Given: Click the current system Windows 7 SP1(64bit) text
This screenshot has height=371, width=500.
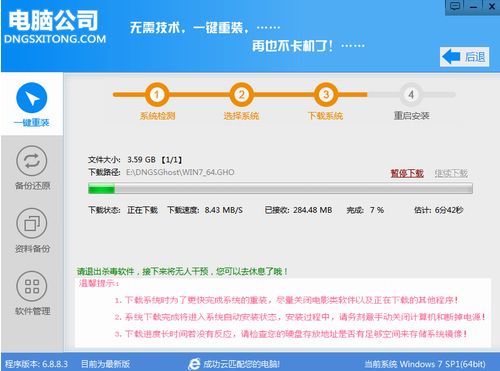Looking at the screenshot, I should click(x=425, y=364).
